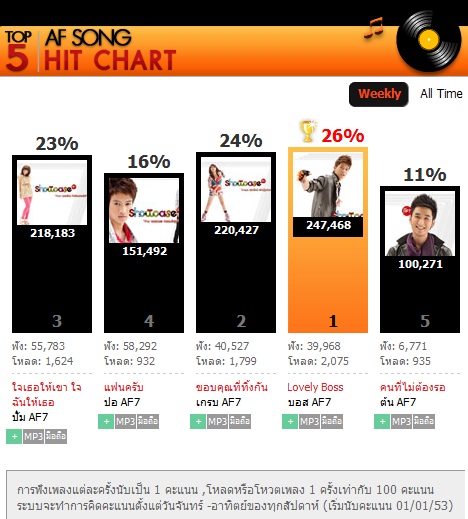Open song link แฟนครับ
Viewport: 468px width, 519px height.
tap(124, 387)
